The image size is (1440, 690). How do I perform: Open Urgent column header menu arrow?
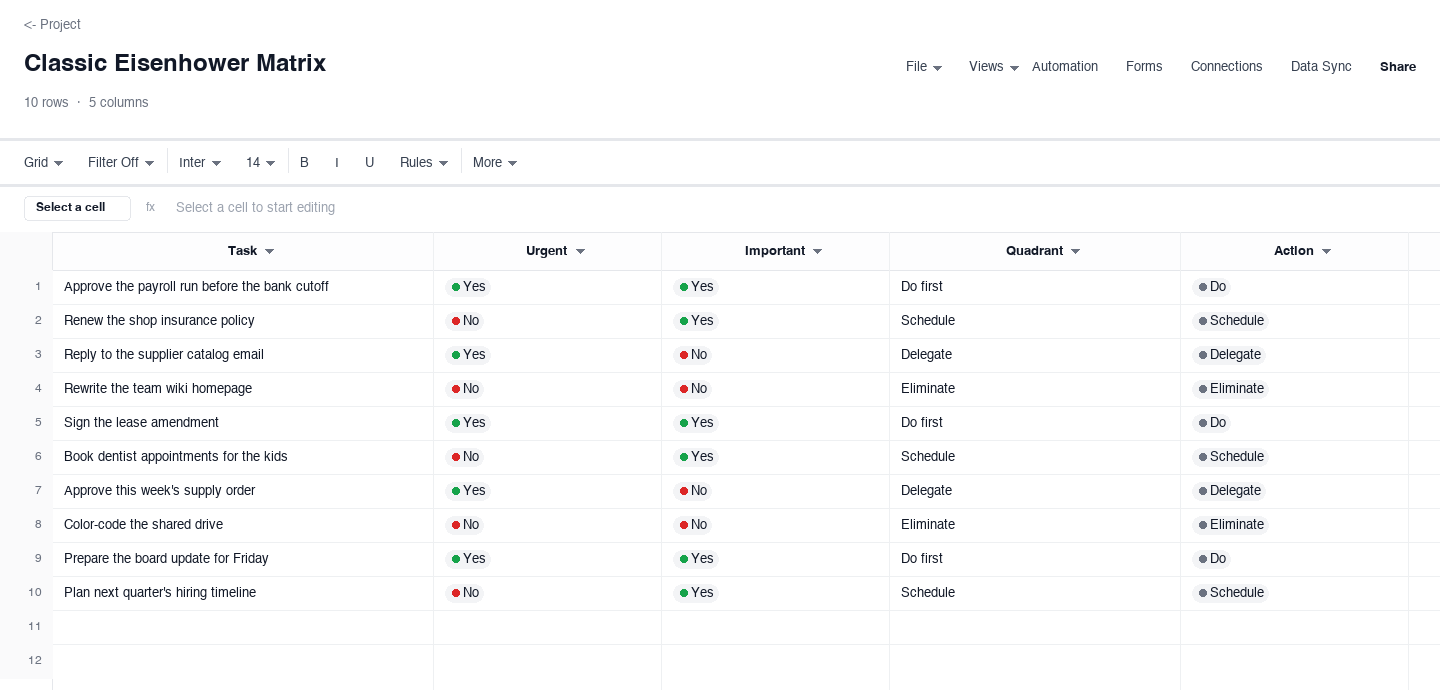click(x=580, y=252)
